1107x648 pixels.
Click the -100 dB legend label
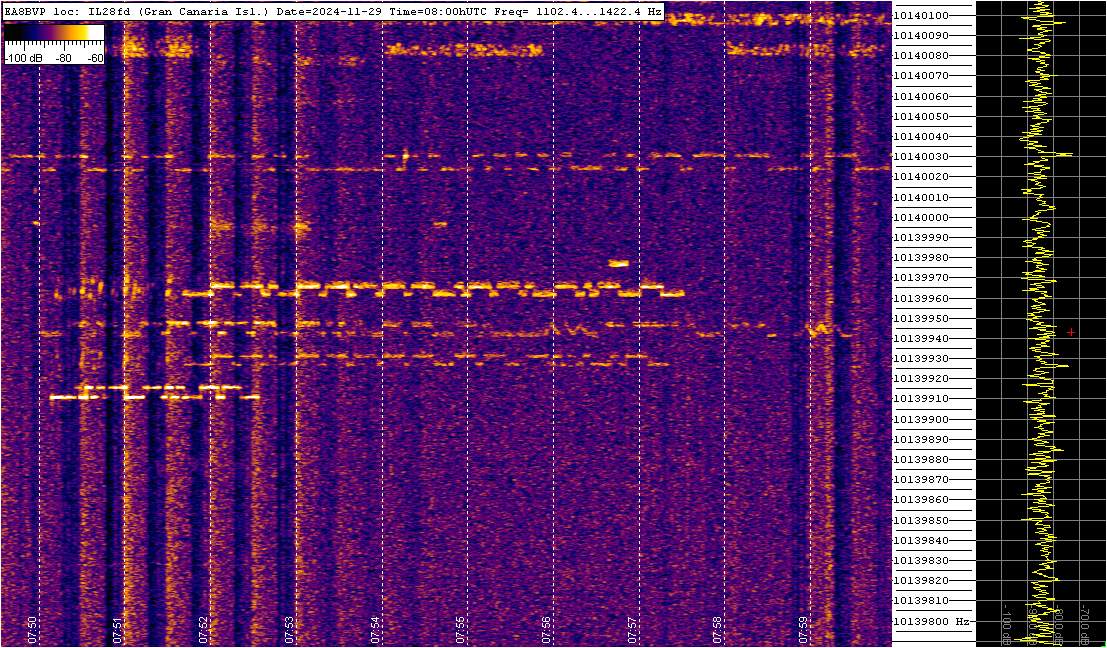(21, 59)
